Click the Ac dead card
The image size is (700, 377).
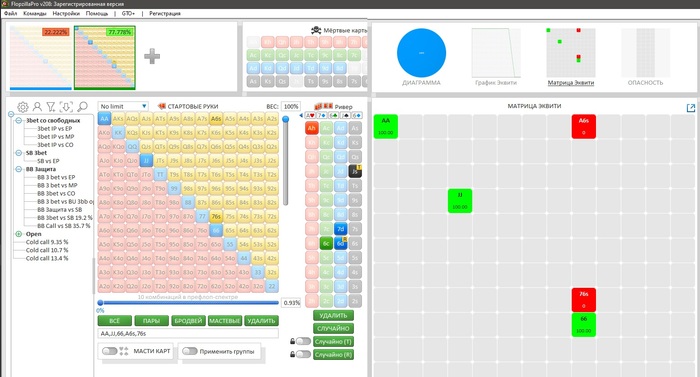253,55
